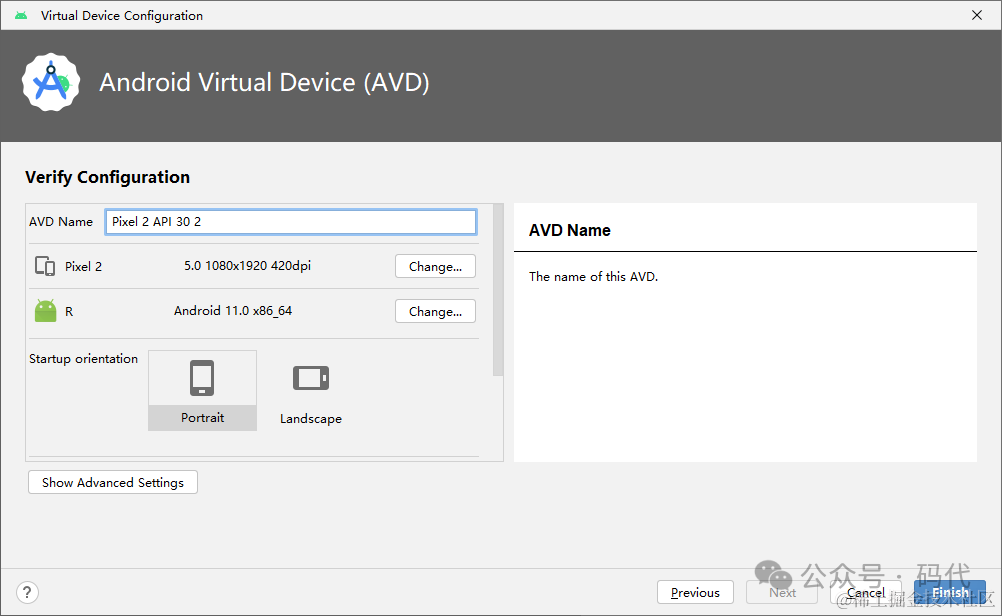Click the 'Android 11.0 x86_64' text
The height and width of the screenshot is (616, 1002).
pyautogui.click(x=233, y=311)
